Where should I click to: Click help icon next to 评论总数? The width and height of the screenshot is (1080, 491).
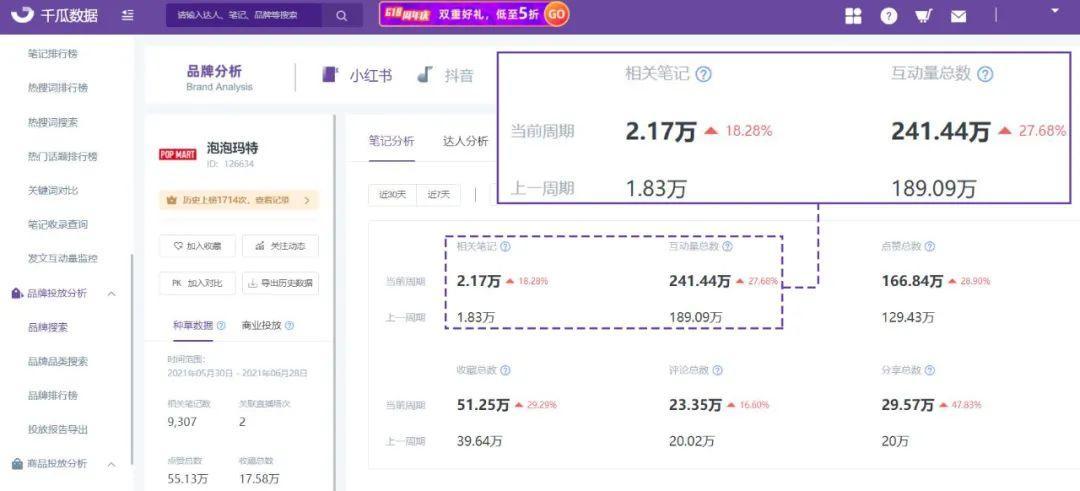click(x=717, y=370)
